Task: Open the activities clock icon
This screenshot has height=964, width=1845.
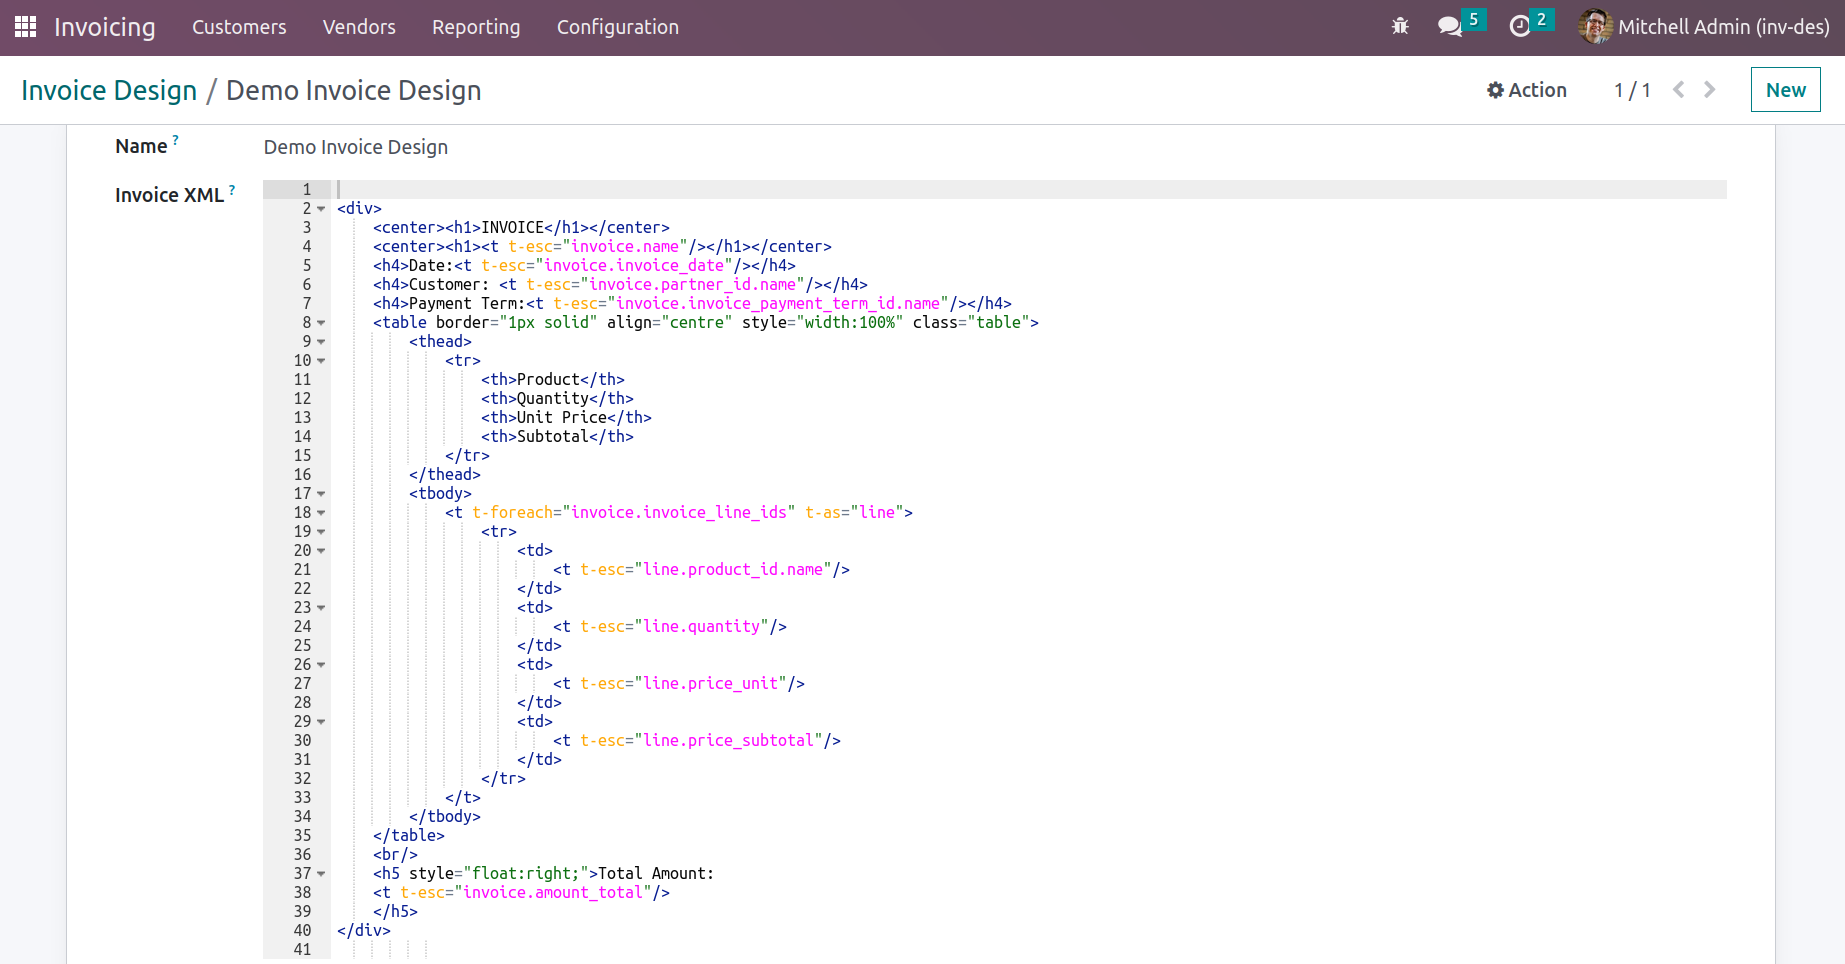Action: (x=1519, y=27)
